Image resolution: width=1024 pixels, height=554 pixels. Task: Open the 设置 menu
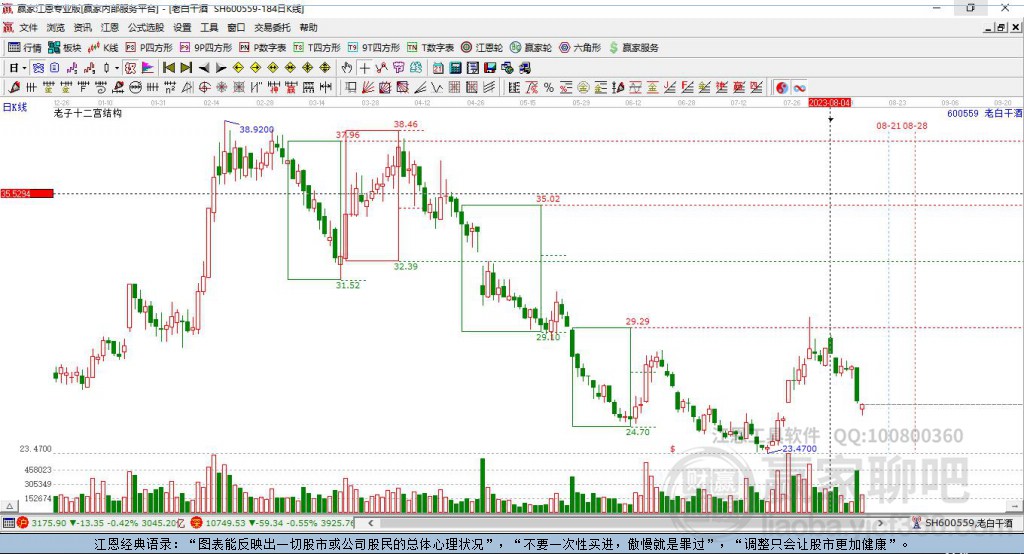[182, 27]
